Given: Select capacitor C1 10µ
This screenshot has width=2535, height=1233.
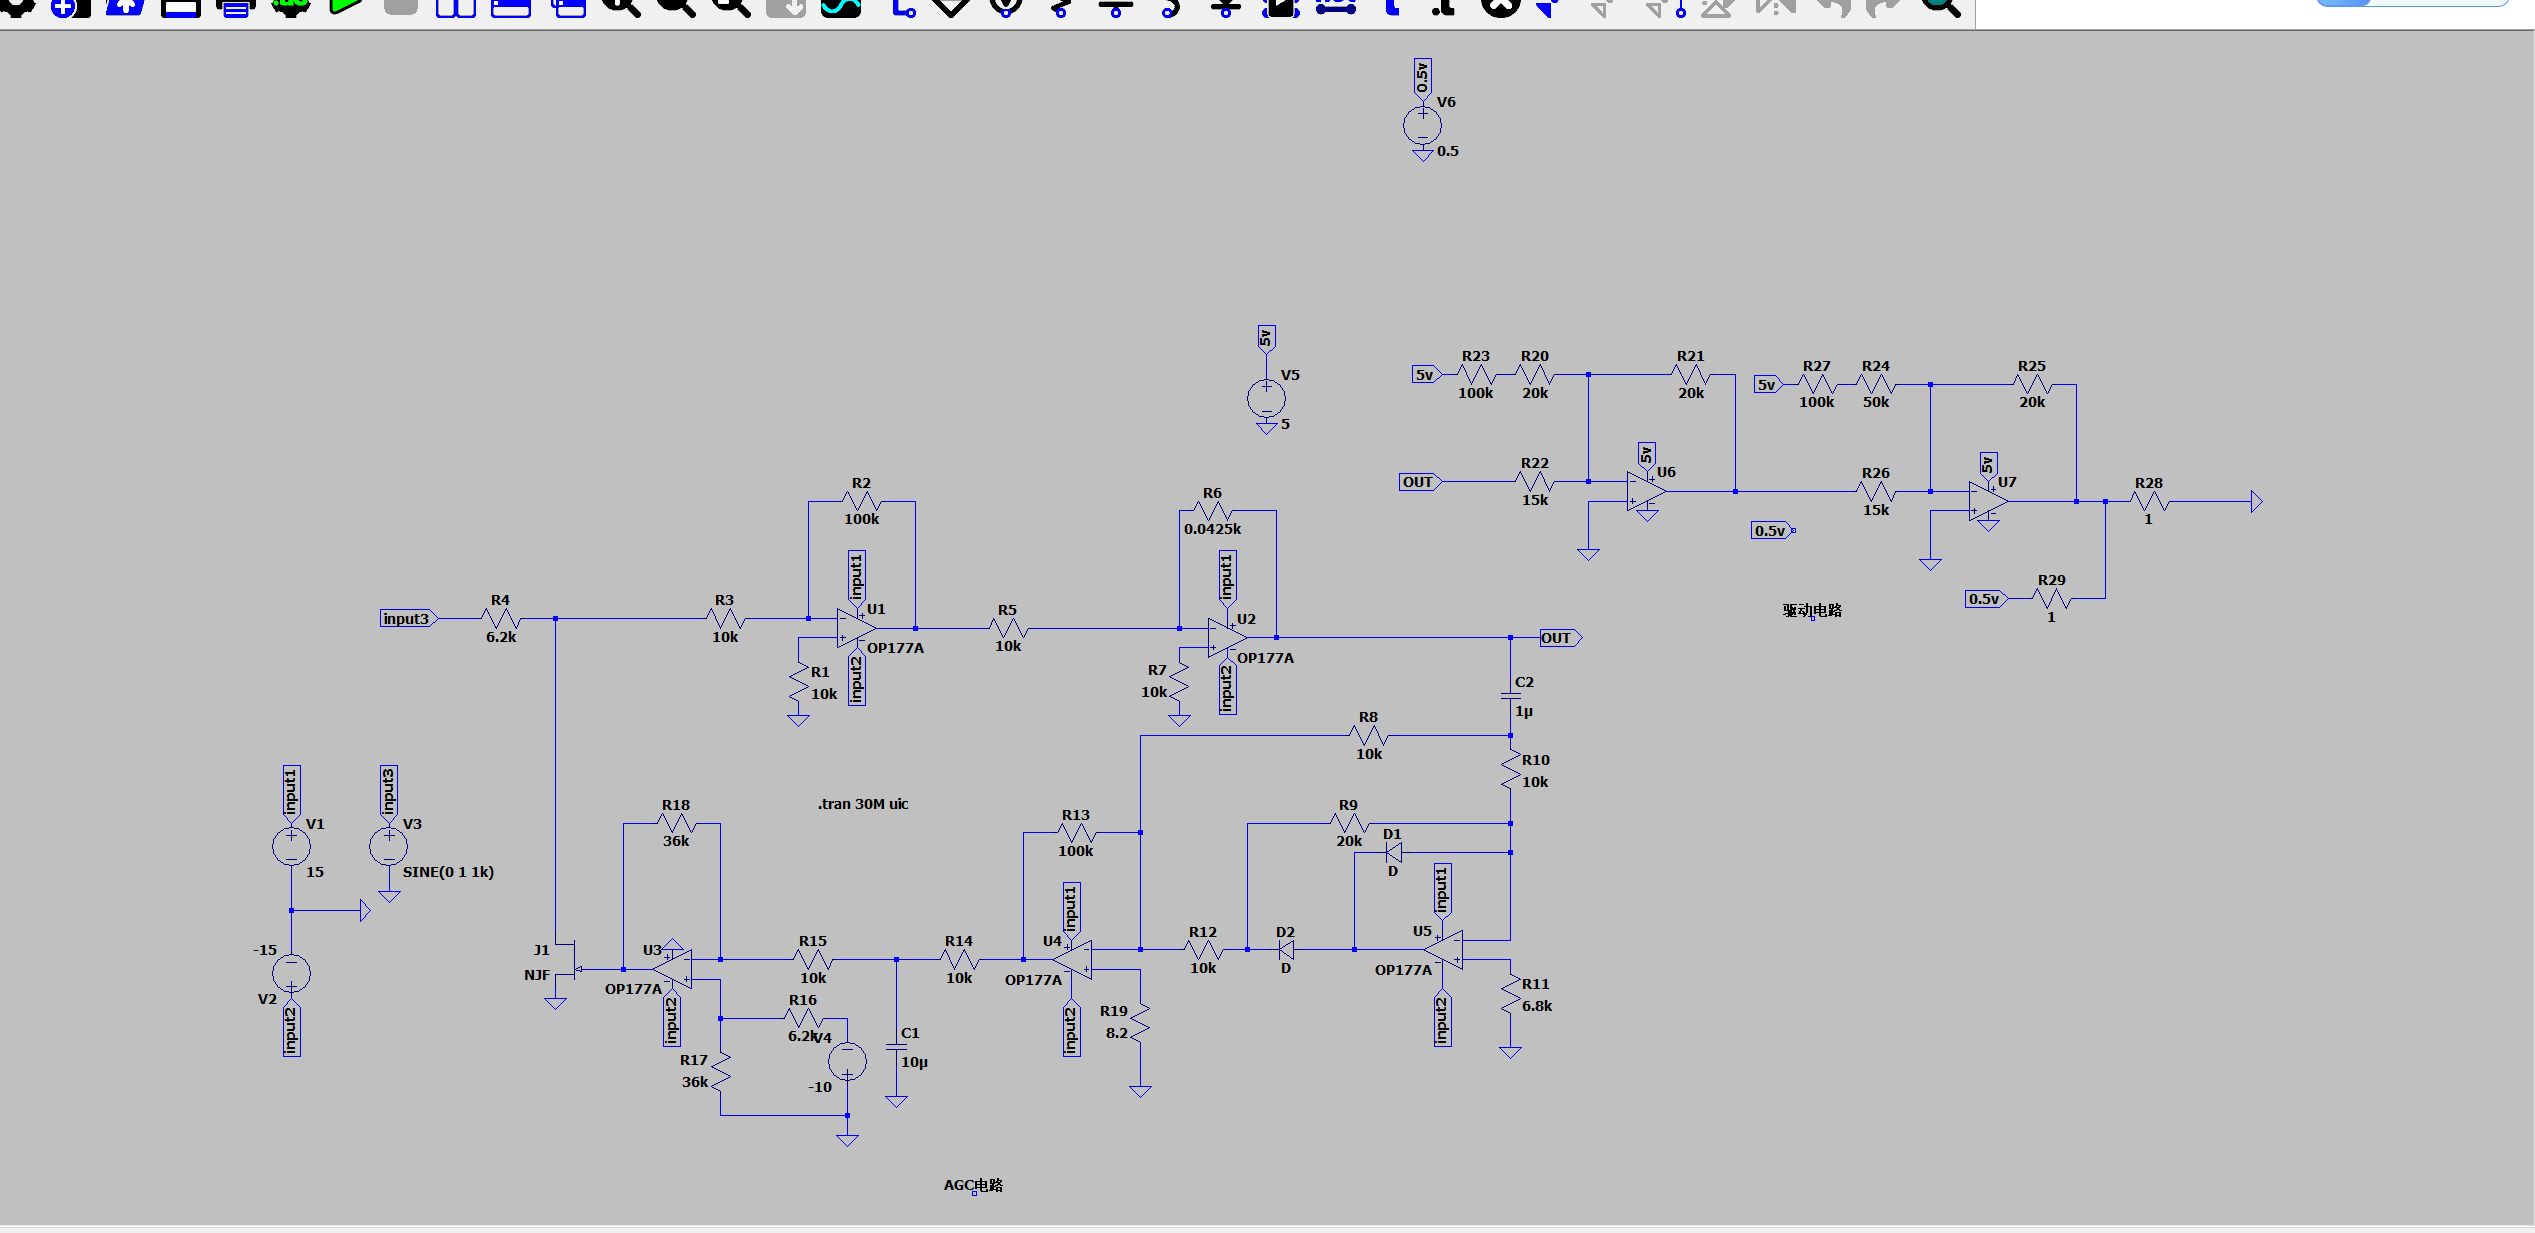Looking at the screenshot, I should pyautogui.click(x=896, y=1048).
